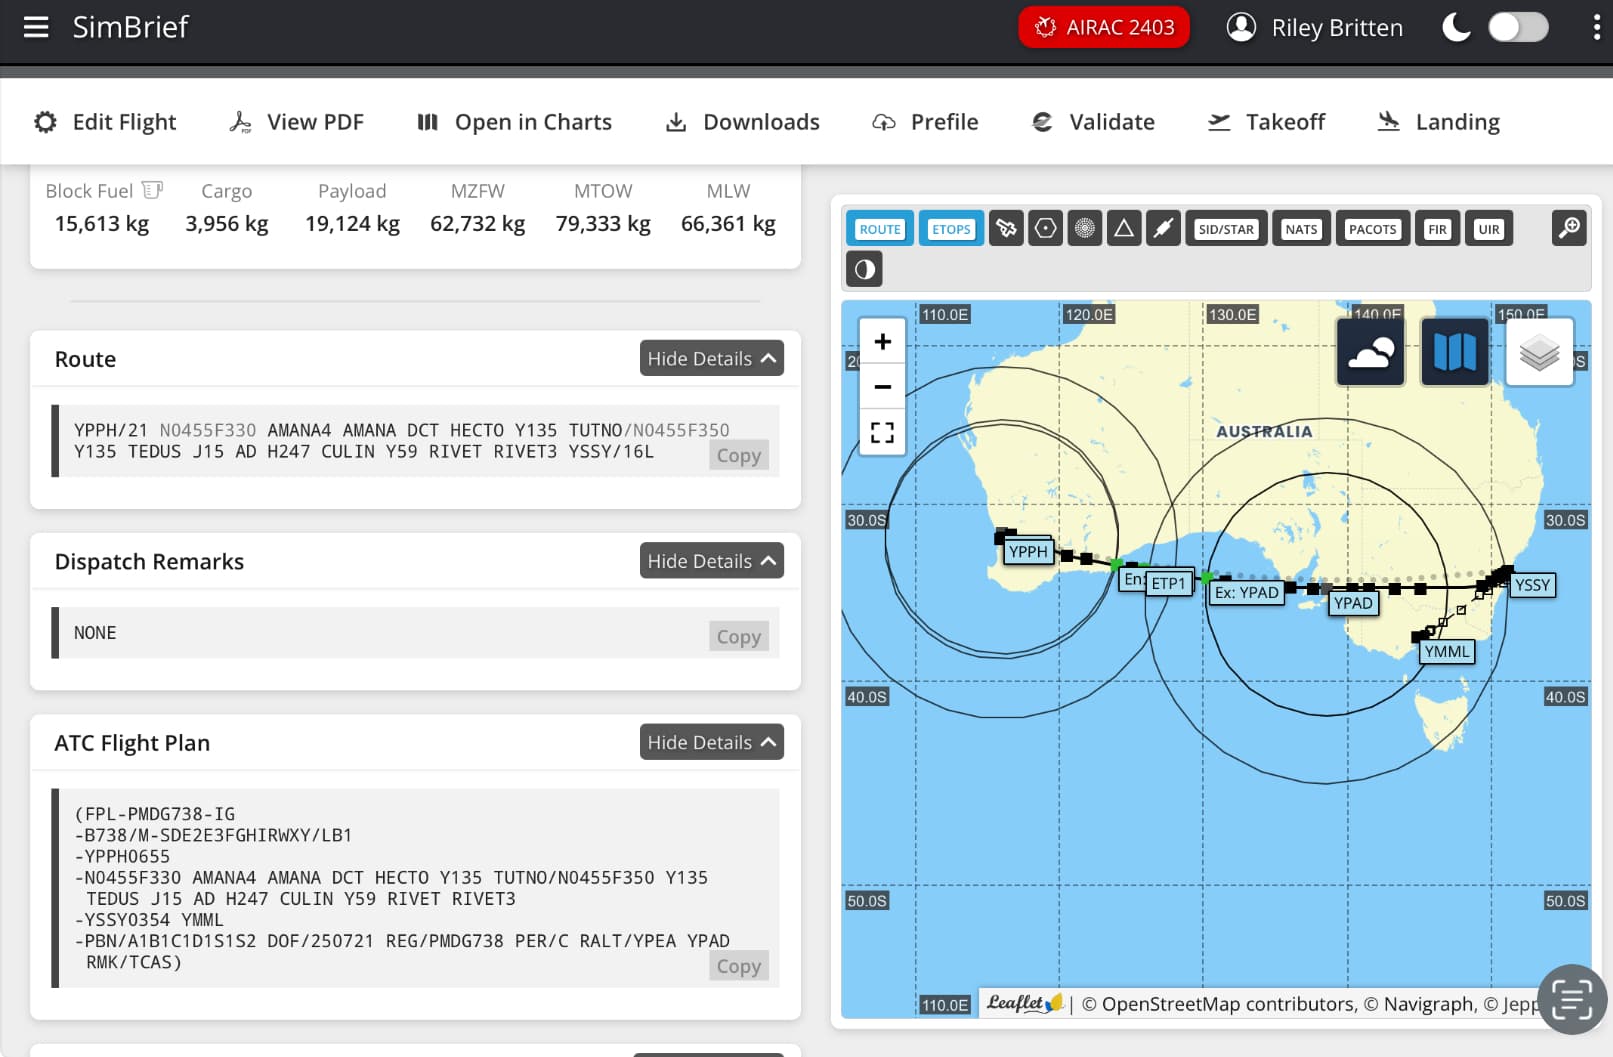Toggle the triangle waypoints overlay
The width and height of the screenshot is (1613, 1057).
[x=1124, y=229]
